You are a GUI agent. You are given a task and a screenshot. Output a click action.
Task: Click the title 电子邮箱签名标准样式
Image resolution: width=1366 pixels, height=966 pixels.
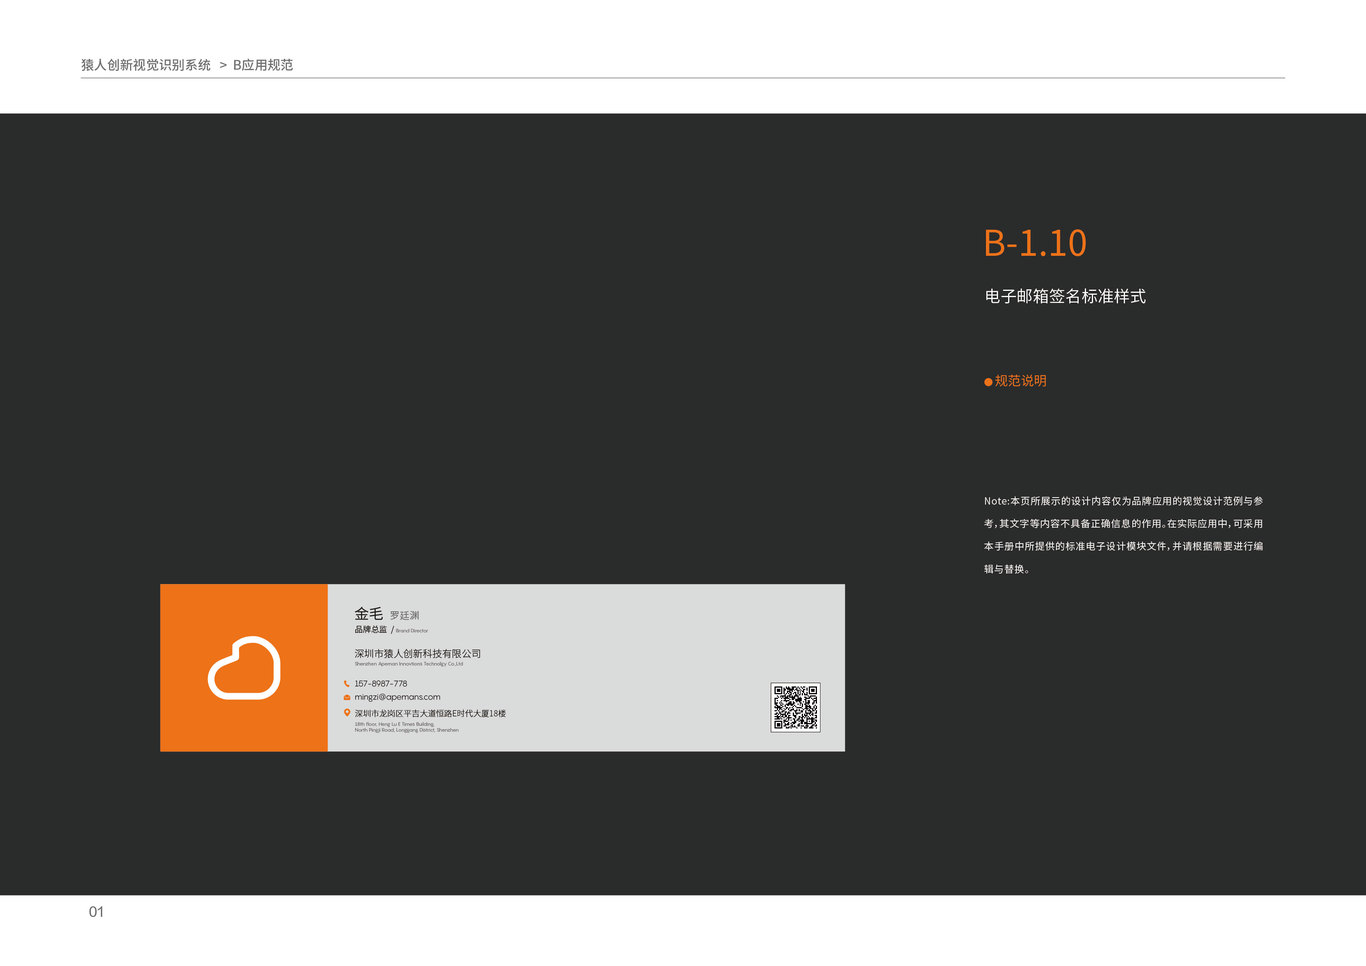coord(1065,297)
